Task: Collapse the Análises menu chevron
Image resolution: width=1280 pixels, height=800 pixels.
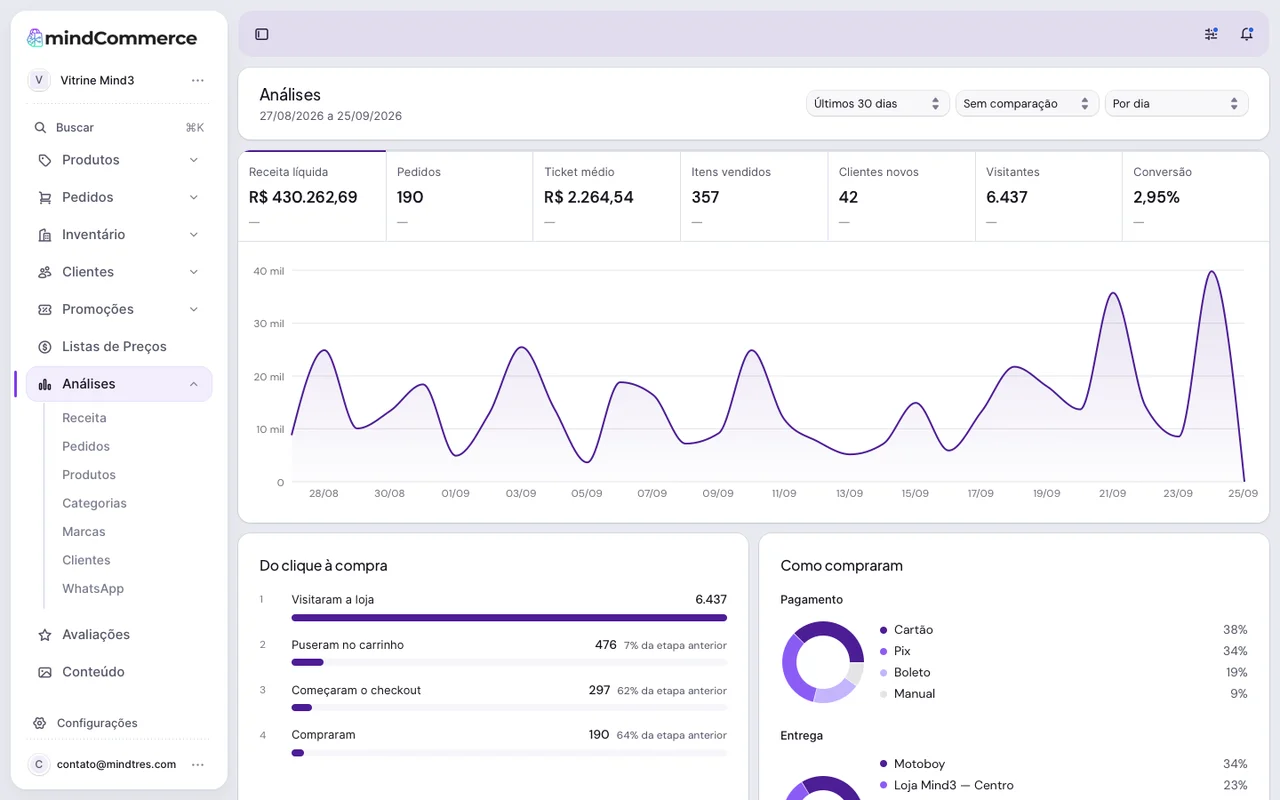Action: pyautogui.click(x=194, y=384)
